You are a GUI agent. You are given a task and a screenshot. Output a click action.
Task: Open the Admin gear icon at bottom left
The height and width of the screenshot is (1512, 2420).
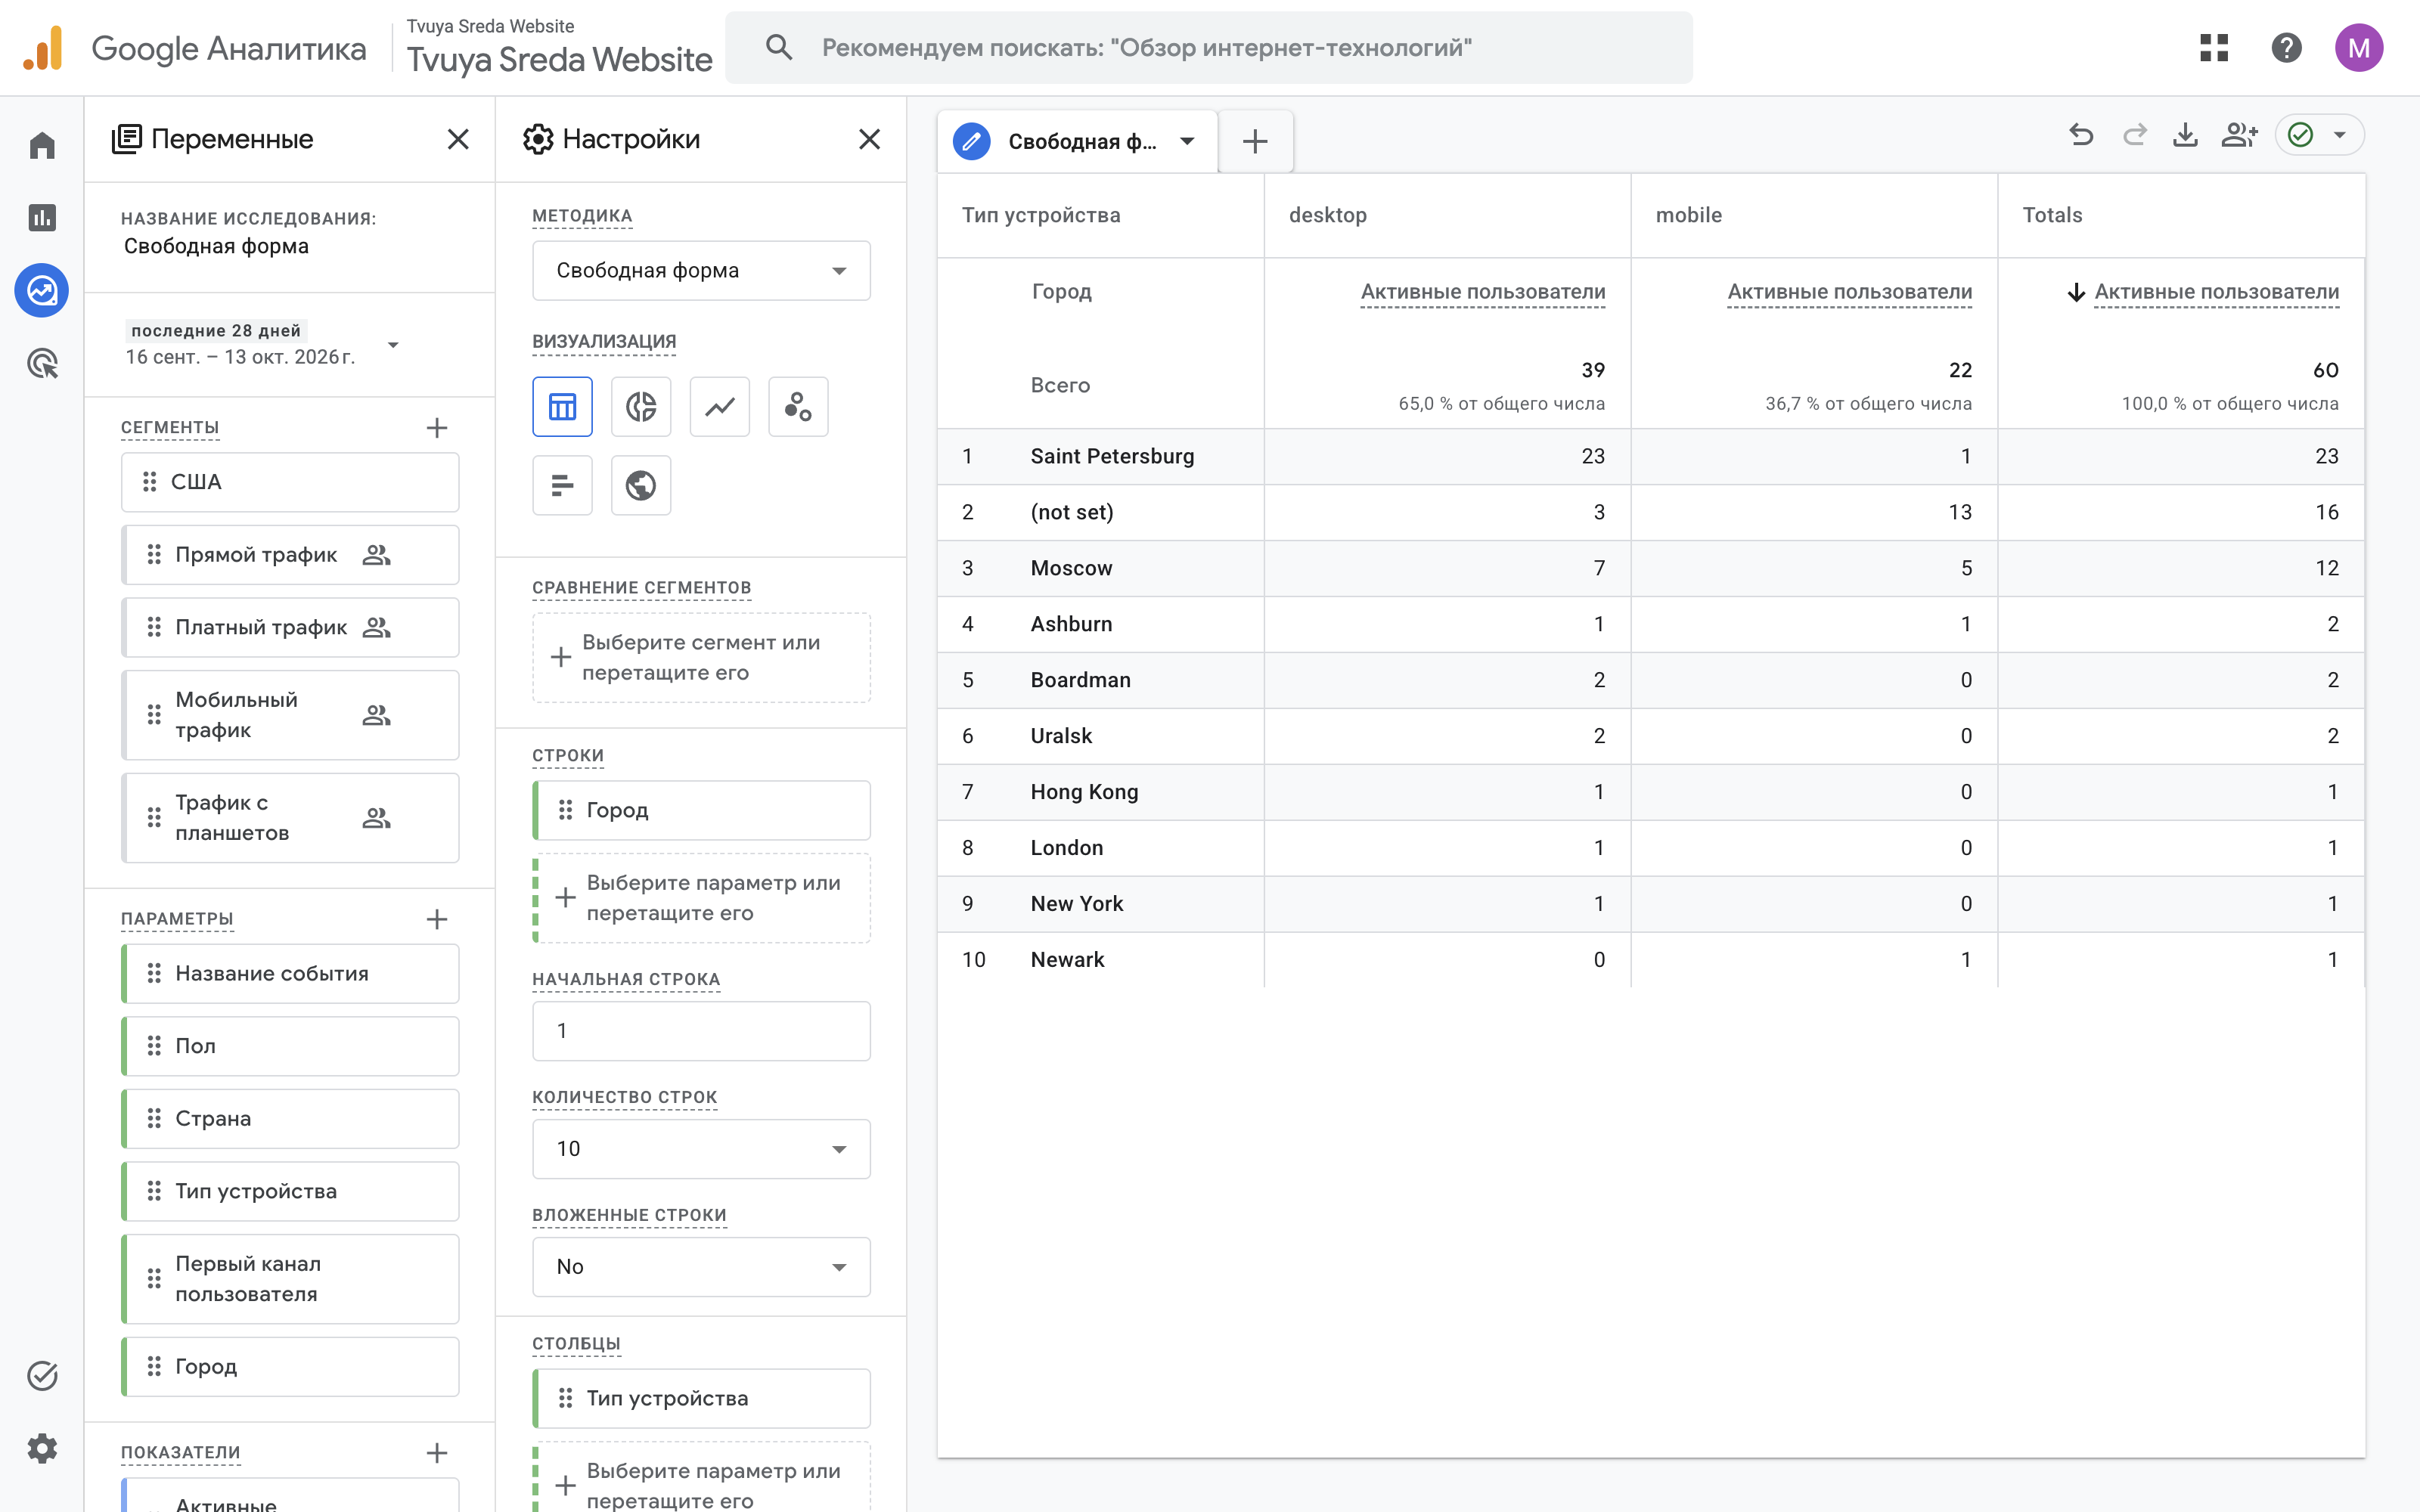[42, 1448]
